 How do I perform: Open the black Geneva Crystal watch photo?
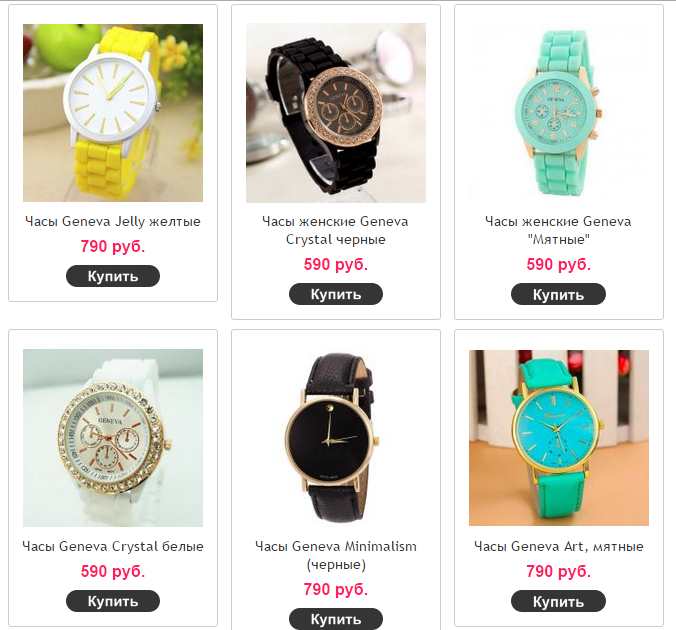pyautogui.click(x=336, y=113)
